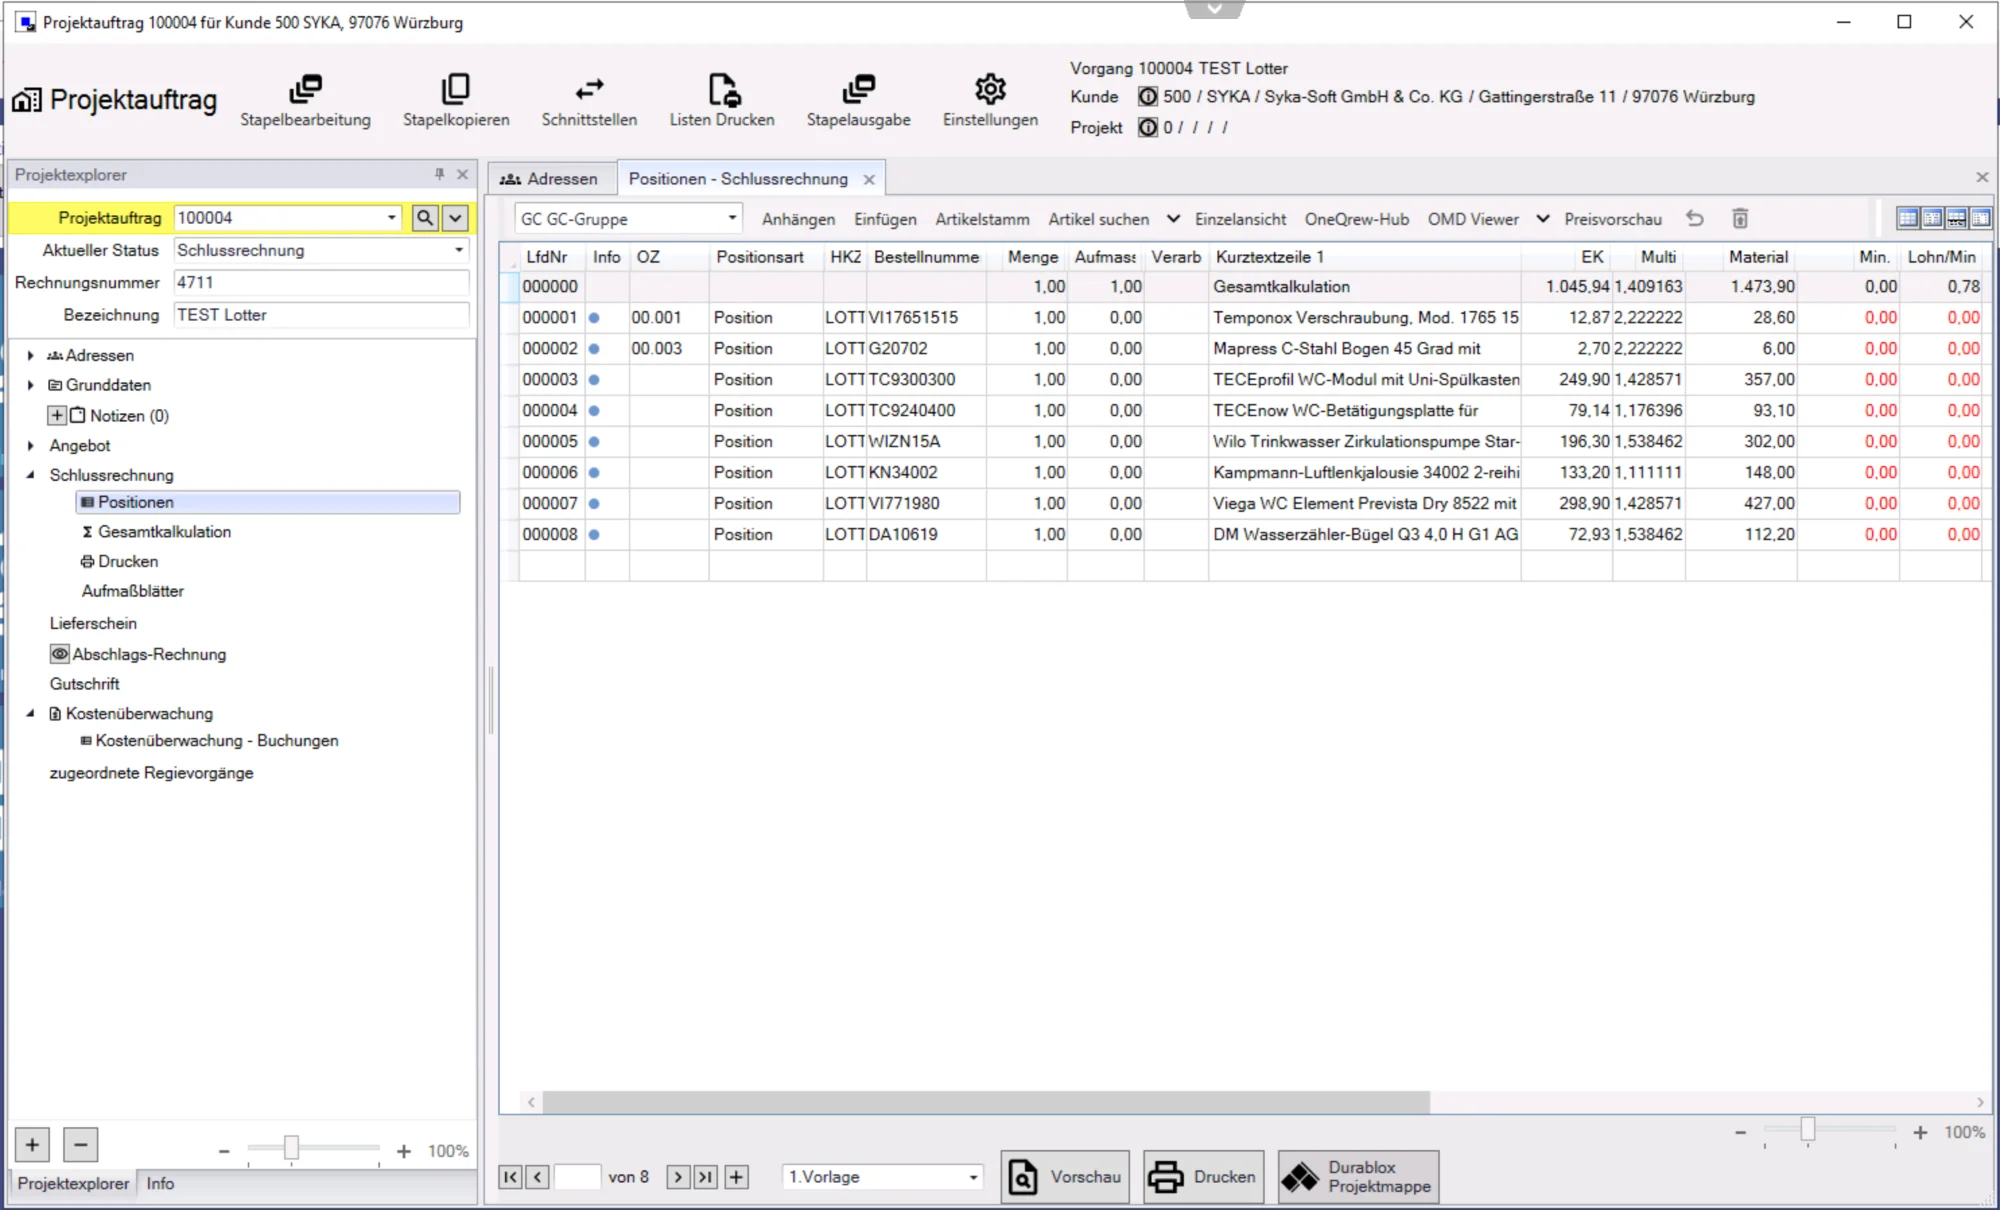Click the undo arrow icon
This screenshot has width=2000, height=1210.
click(1695, 219)
